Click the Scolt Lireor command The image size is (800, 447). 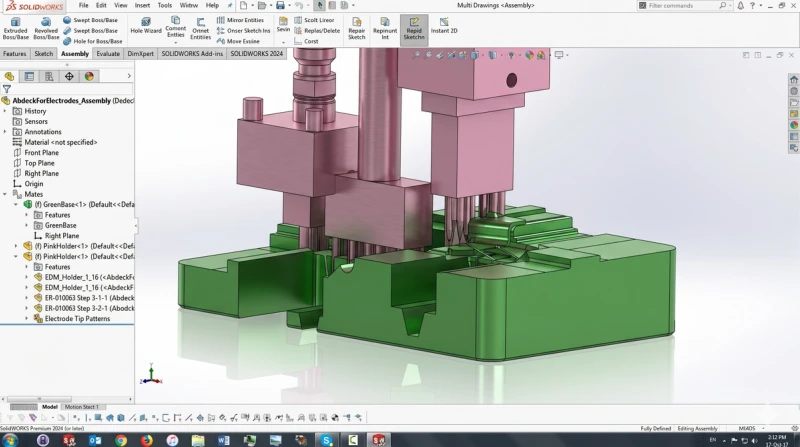coord(314,20)
